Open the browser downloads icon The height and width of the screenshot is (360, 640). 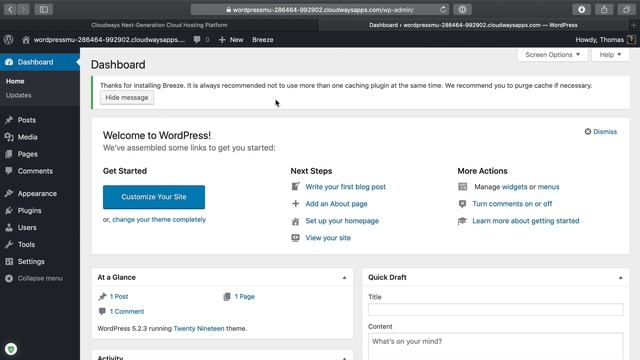pos(581,9)
